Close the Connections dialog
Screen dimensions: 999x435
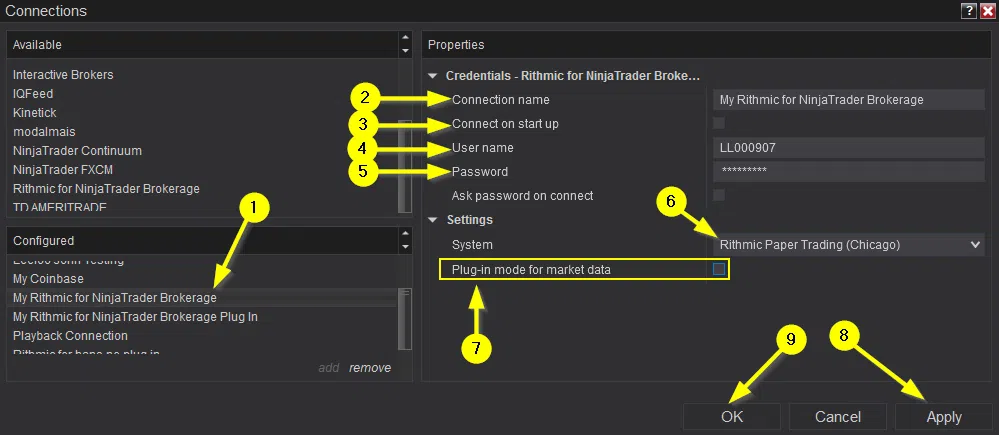(986, 10)
